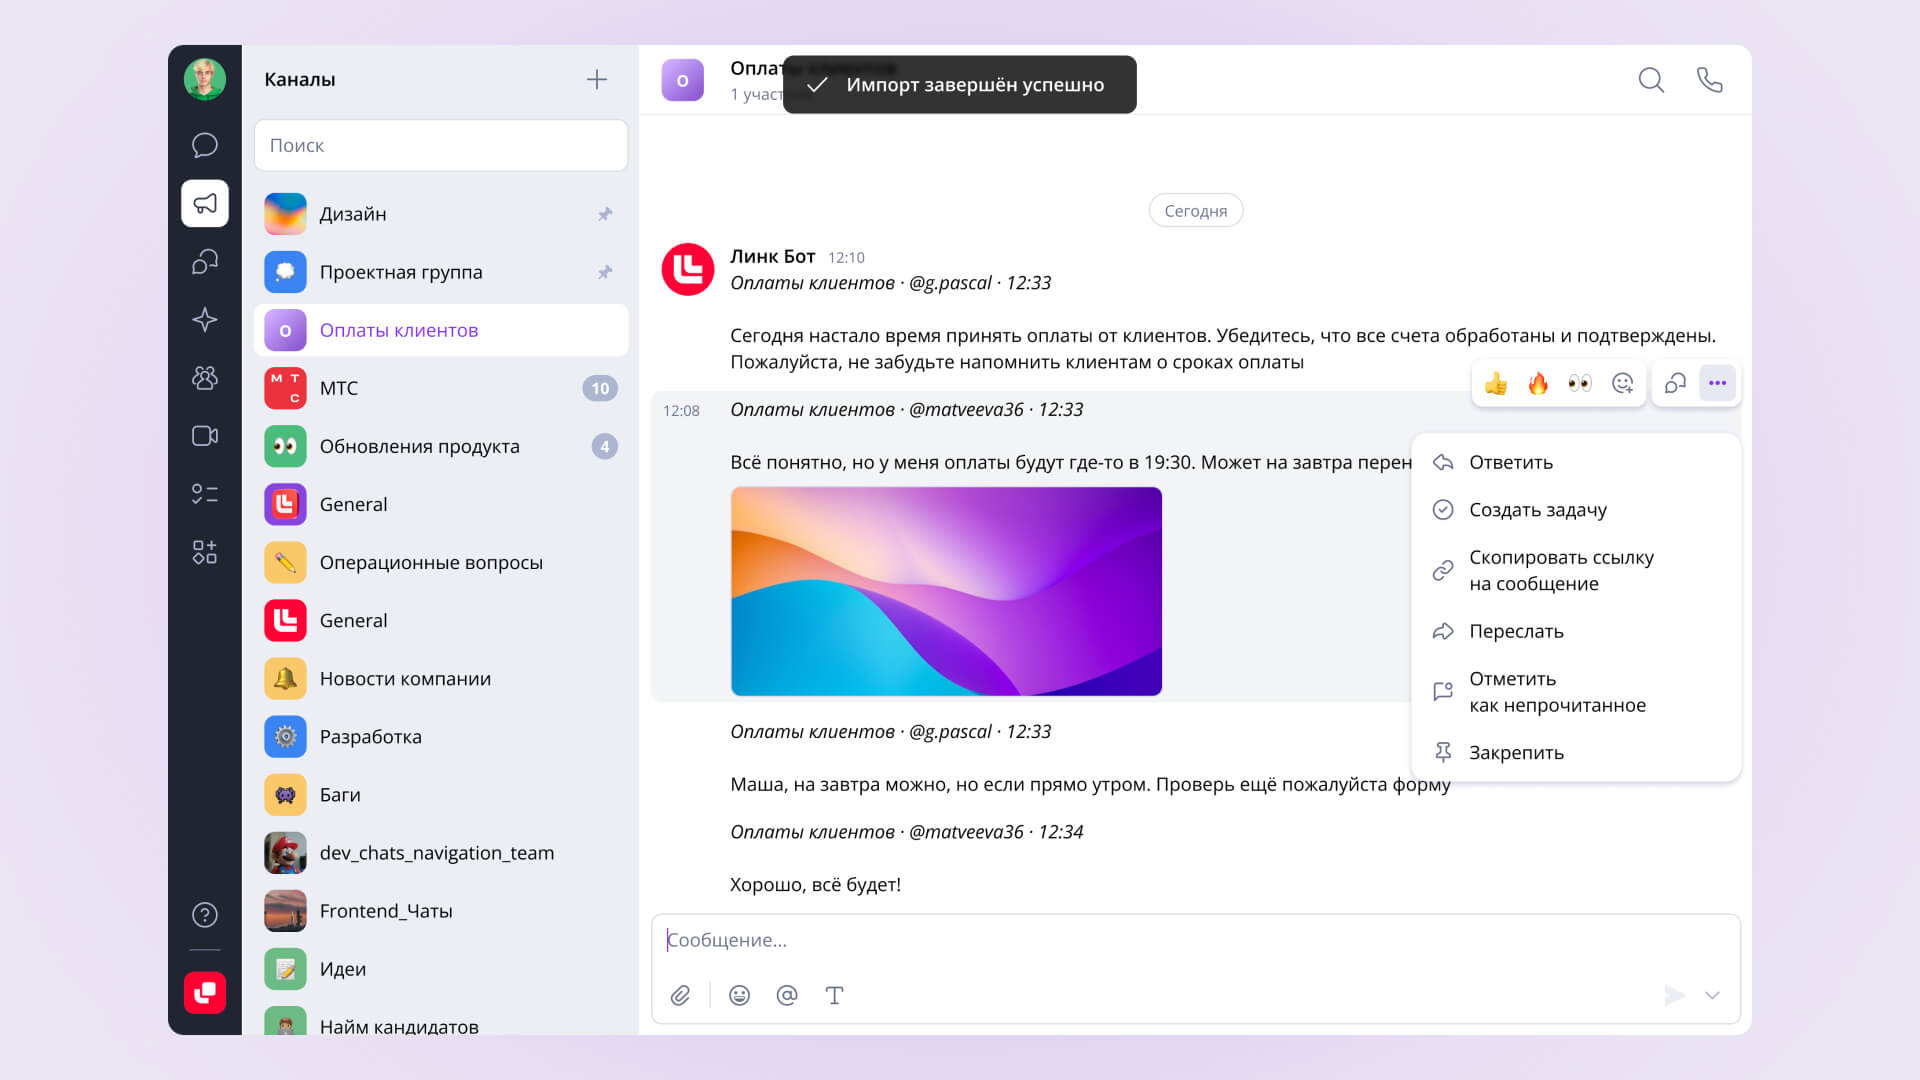
Task: Open the chats bubble icon in sidebar
Action: 205,146
